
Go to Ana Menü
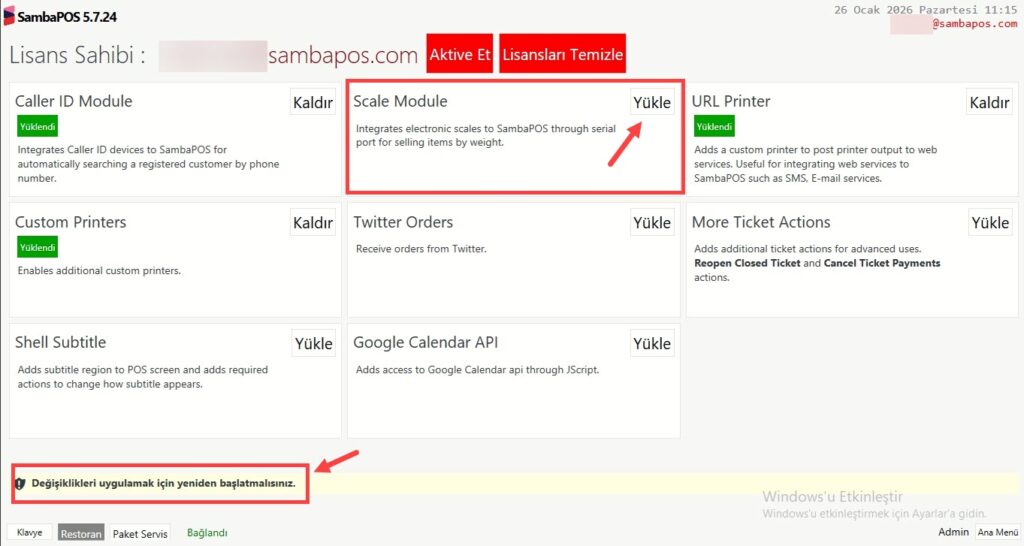(997, 533)
